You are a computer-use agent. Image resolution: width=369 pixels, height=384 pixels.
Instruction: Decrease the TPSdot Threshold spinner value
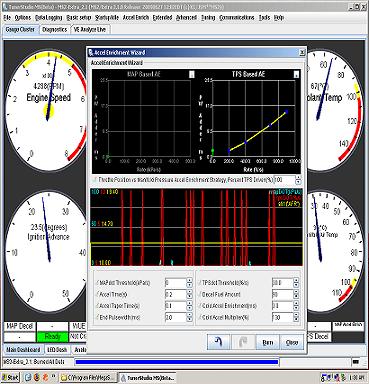296,285
